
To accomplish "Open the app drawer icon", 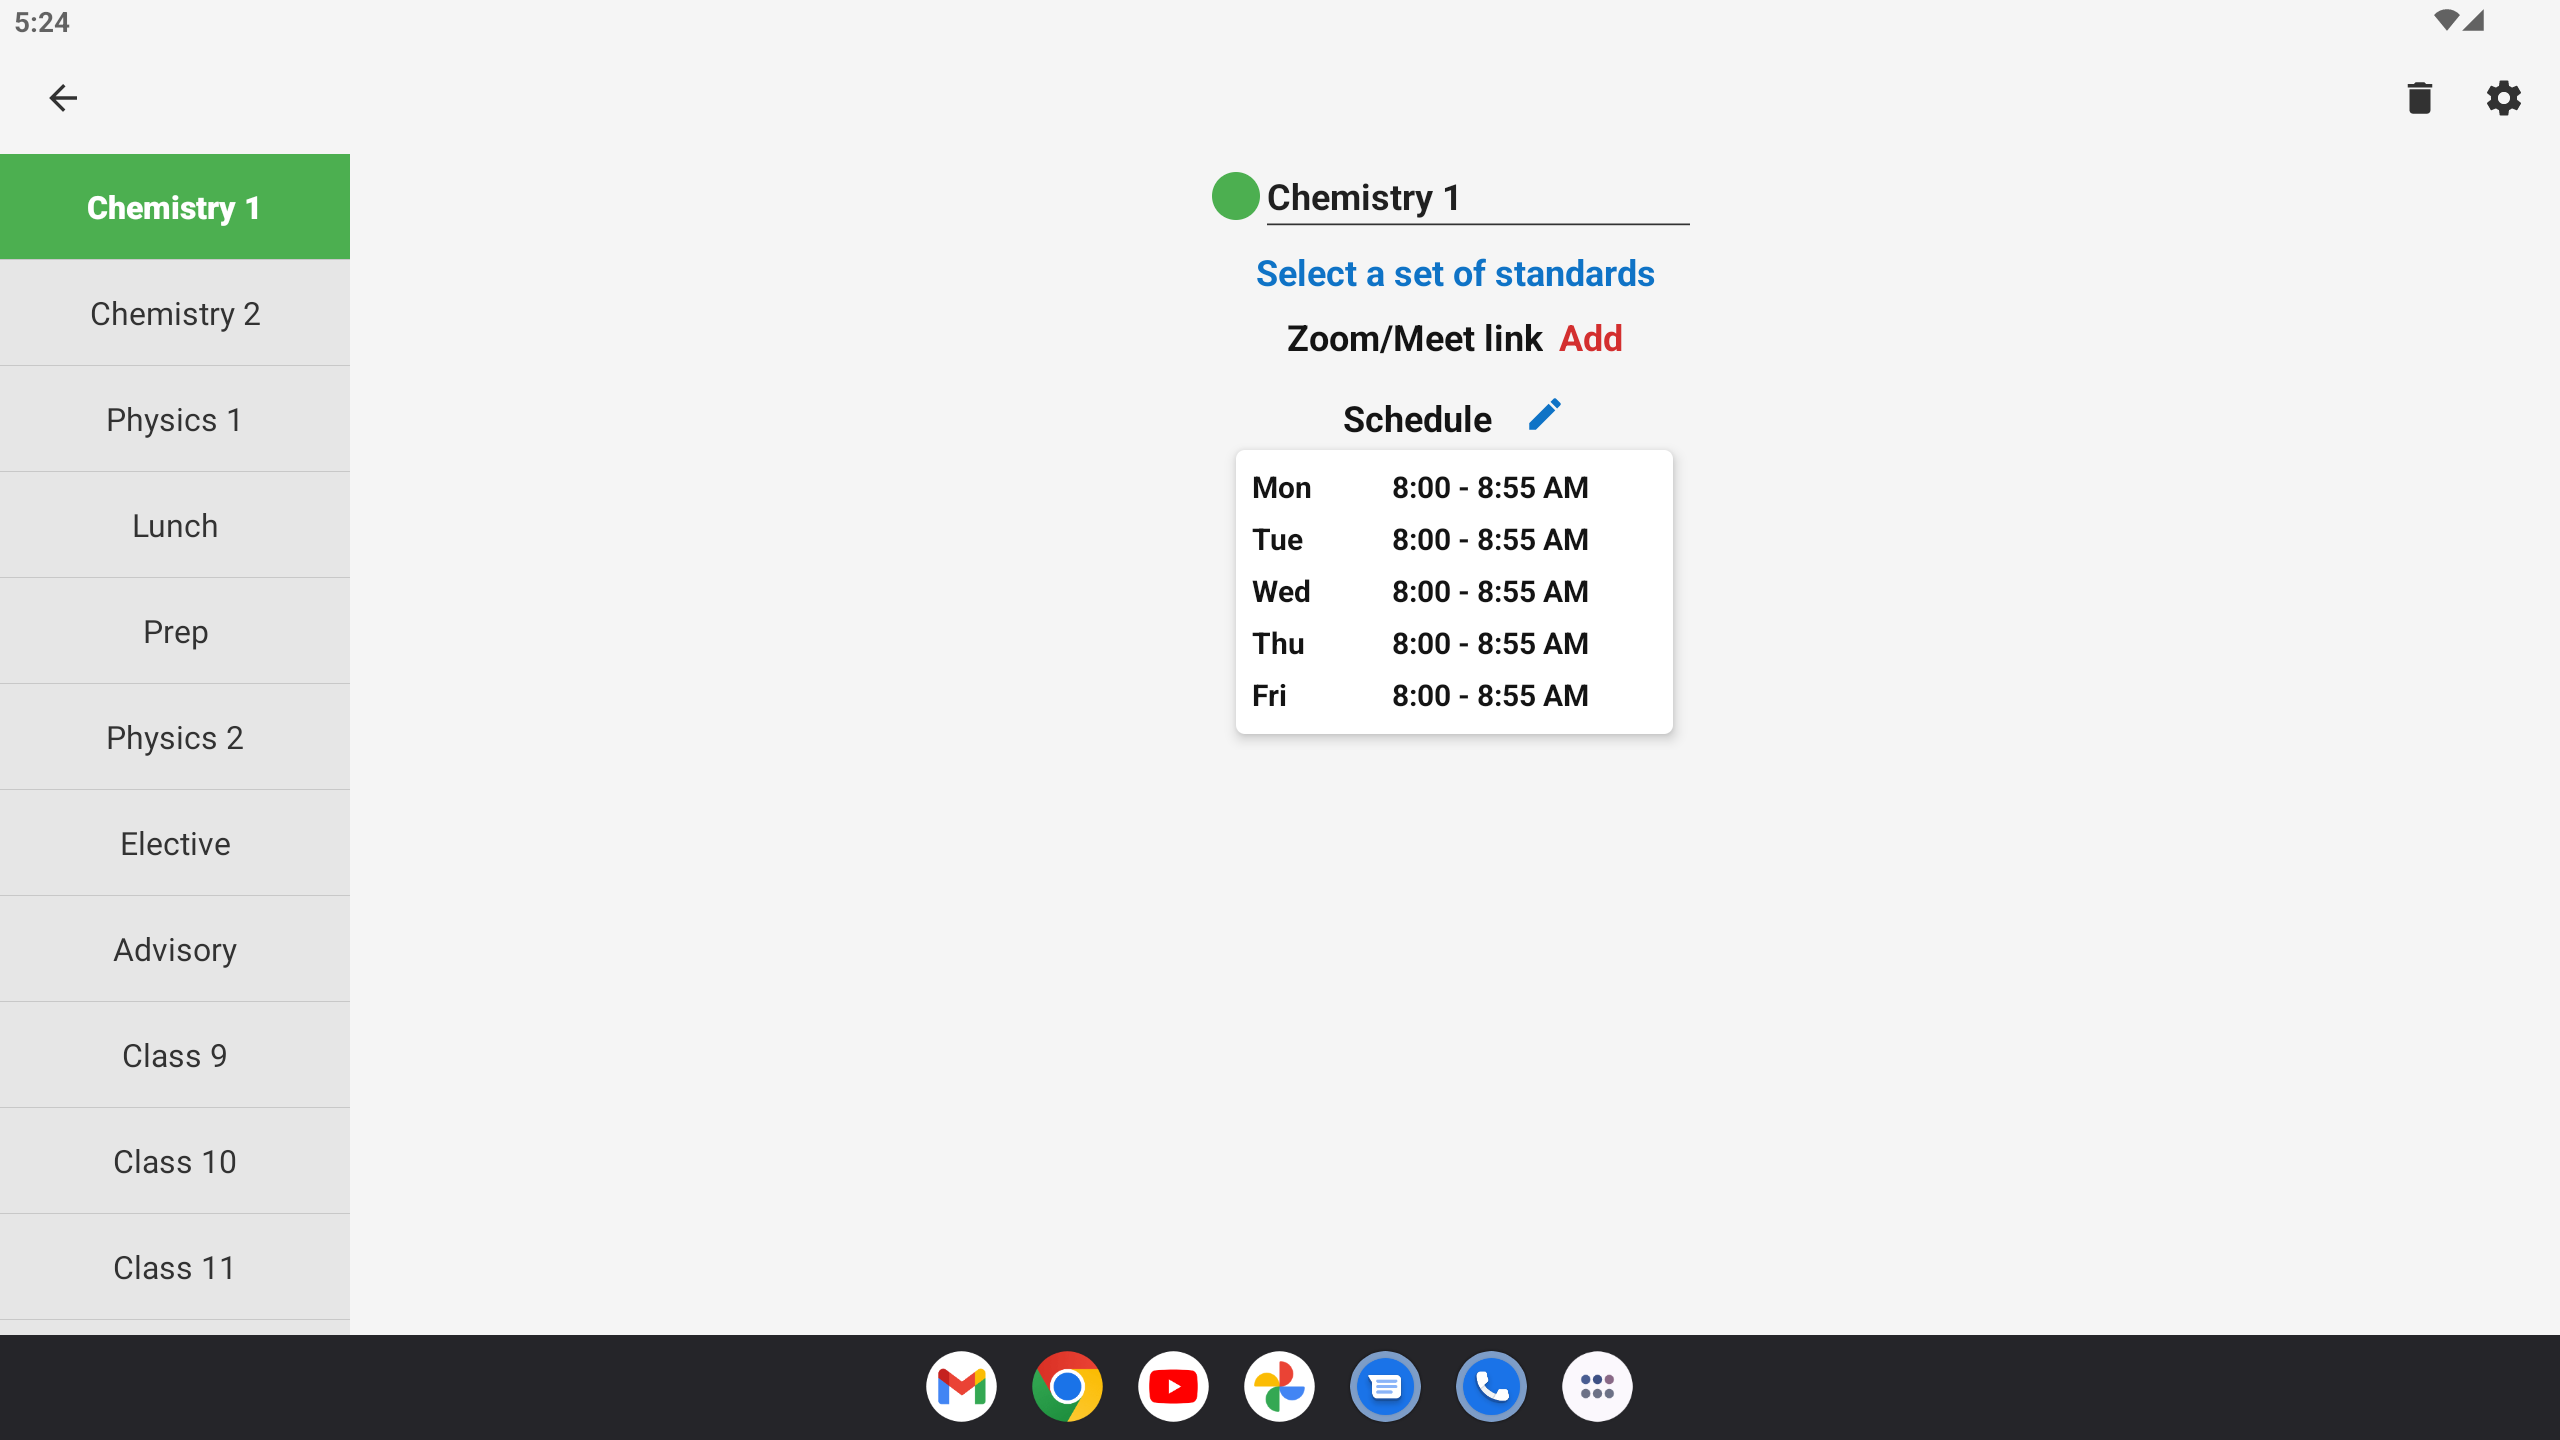I will coord(1597,1387).
